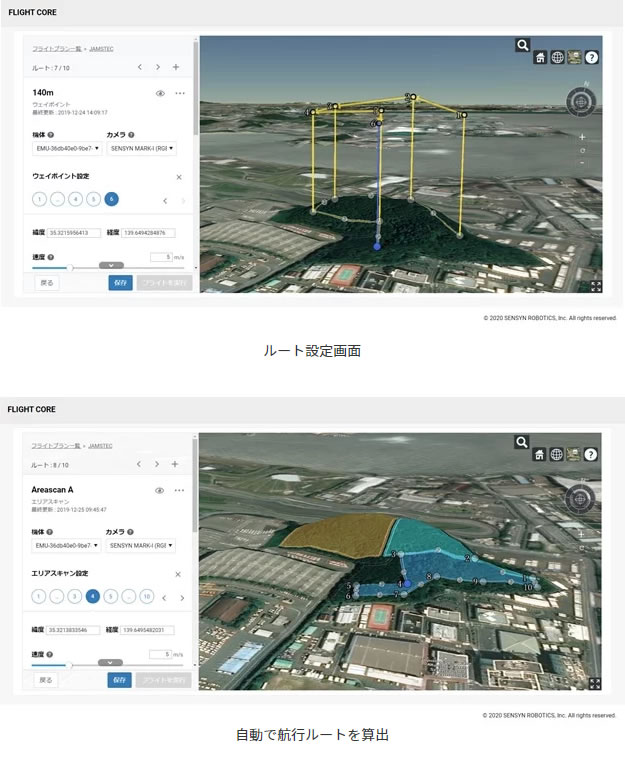Go to next route from ルート 7/10
The width and height of the screenshot is (625, 759).
coord(158,67)
